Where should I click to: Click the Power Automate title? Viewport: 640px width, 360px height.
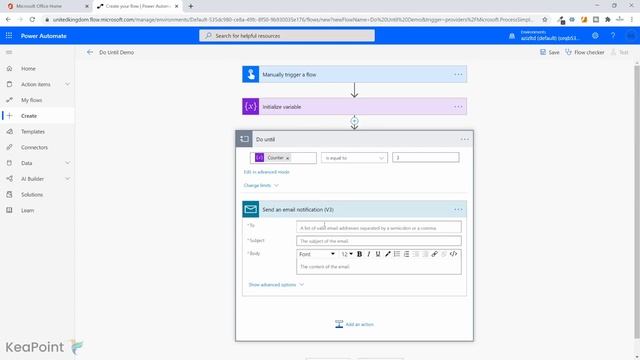pyautogui.click(x=44, y=36)
